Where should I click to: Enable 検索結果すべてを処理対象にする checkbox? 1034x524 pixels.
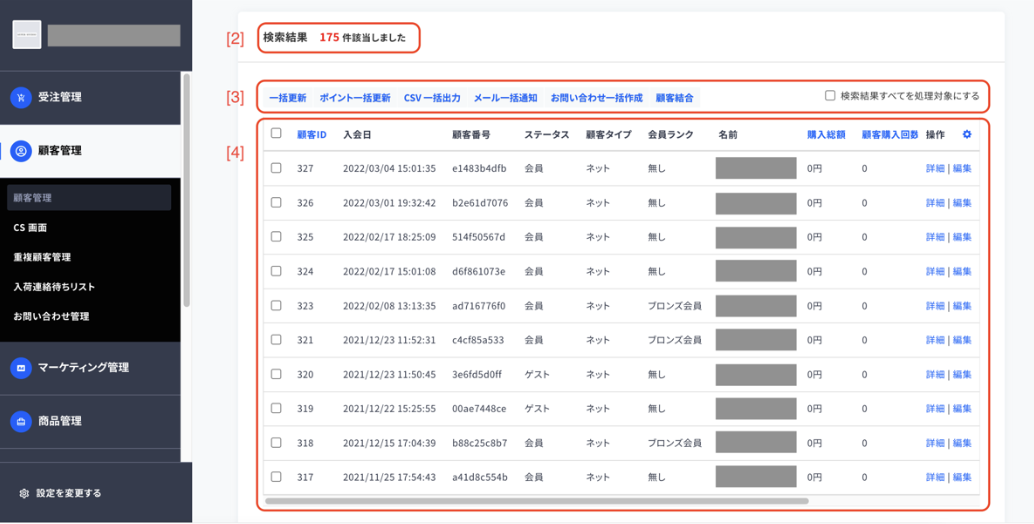[830, 96]
